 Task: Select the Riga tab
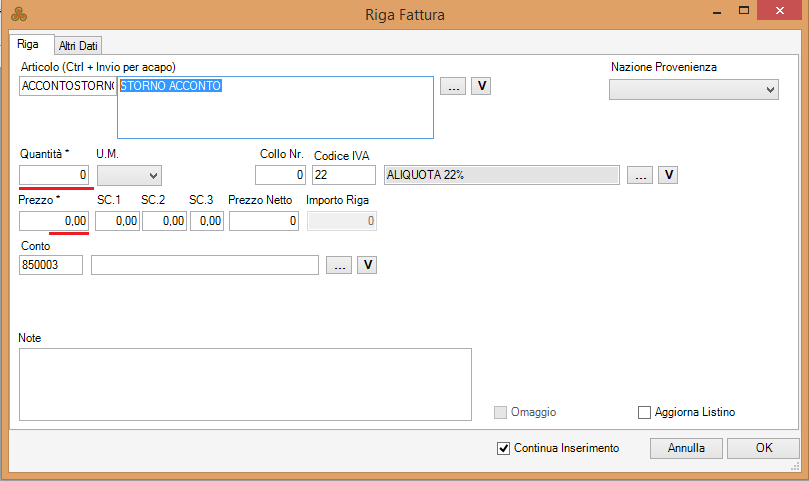point(28,45)
